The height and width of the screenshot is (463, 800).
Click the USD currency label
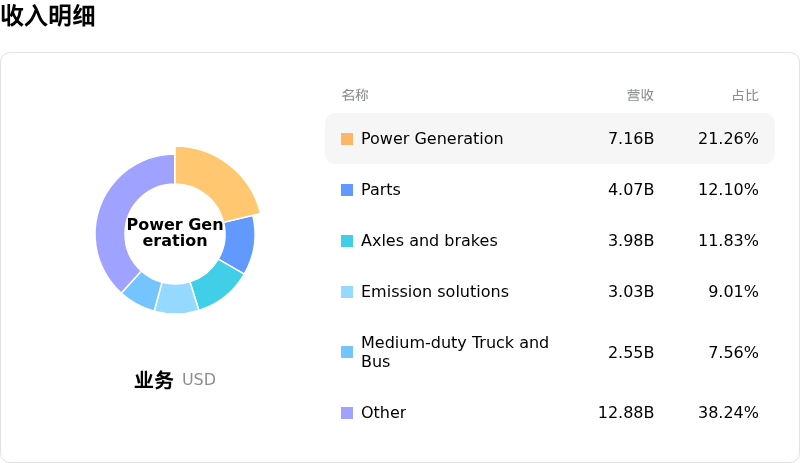tap(199, 380)
